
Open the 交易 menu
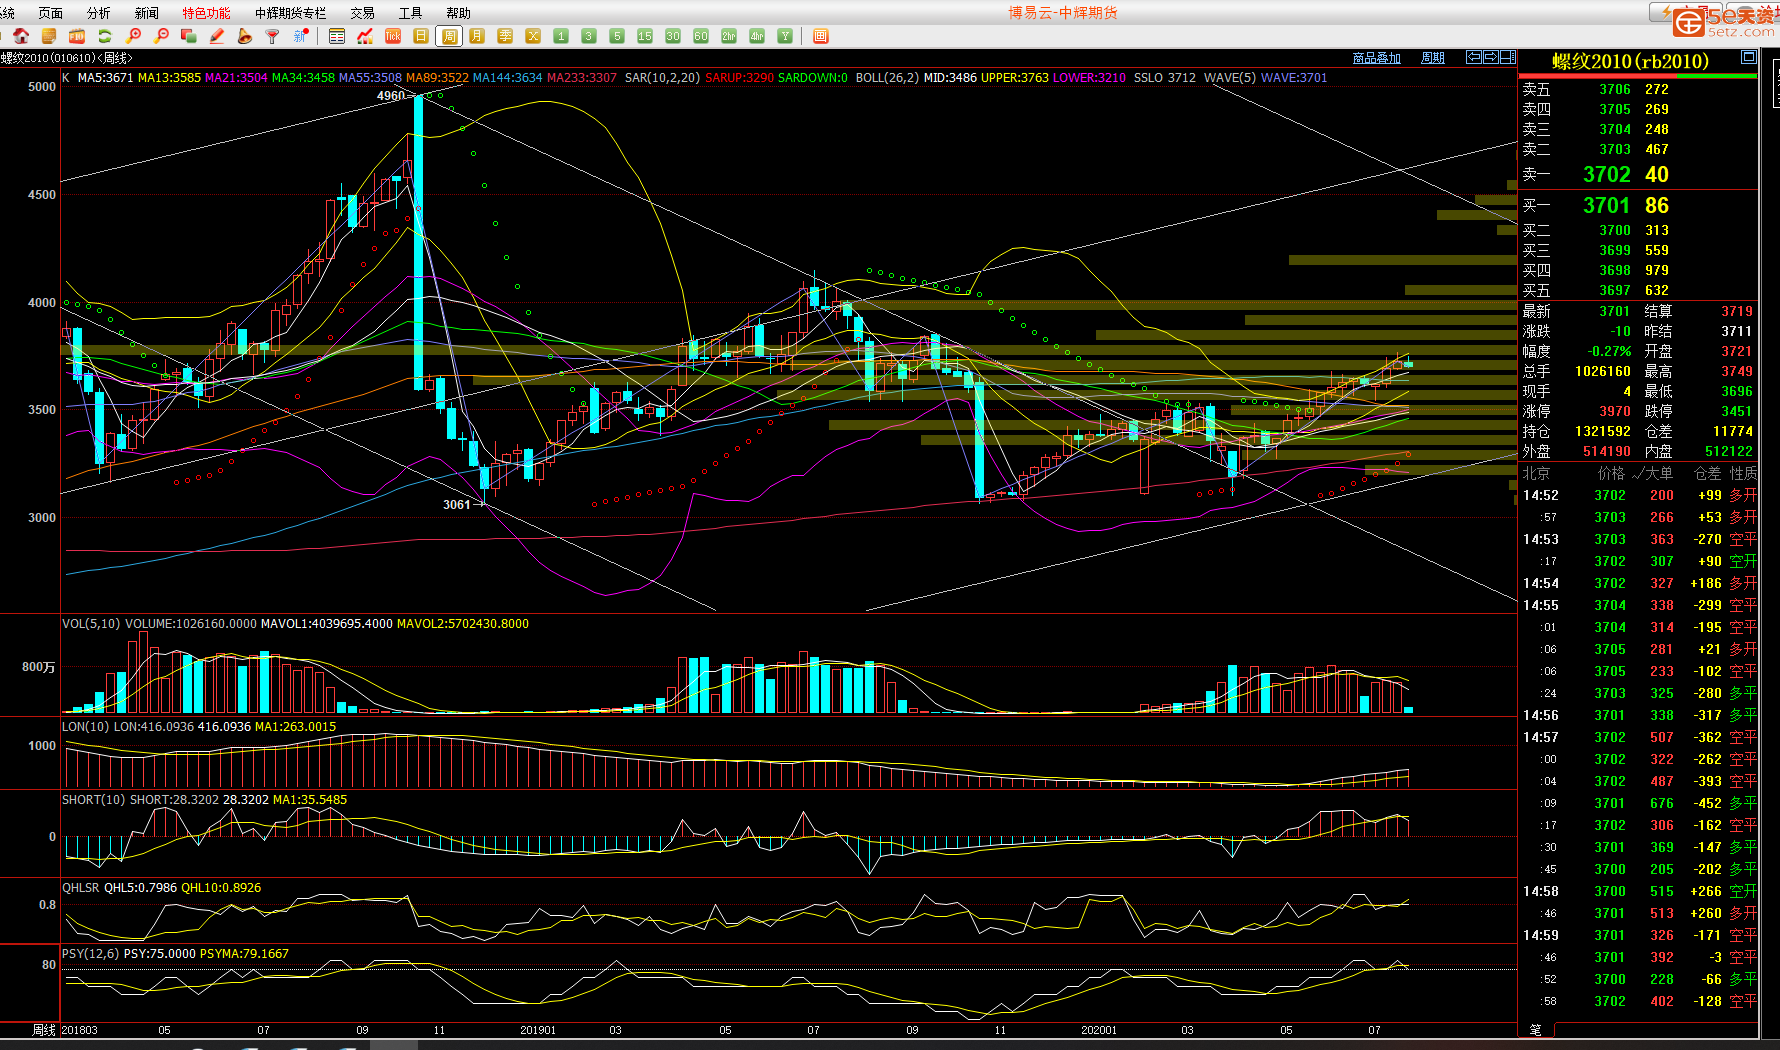tap(362, 13)
